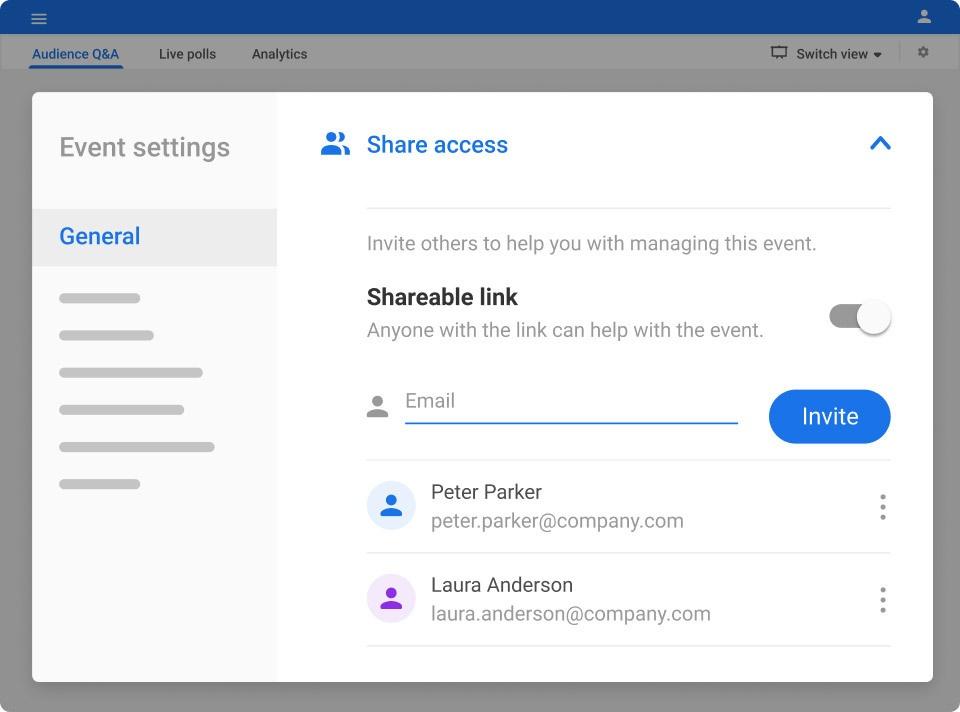The height and width of the screenshot is (712, 960).
Task: Collapse the Share access section chevron
Action: pos(880,144)
